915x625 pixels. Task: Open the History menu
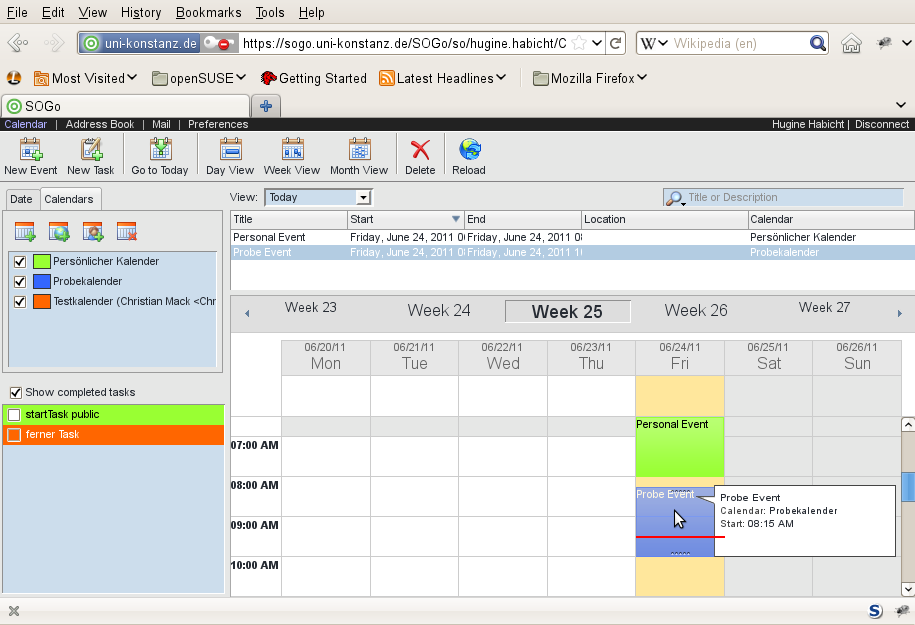tap(141, 12)
